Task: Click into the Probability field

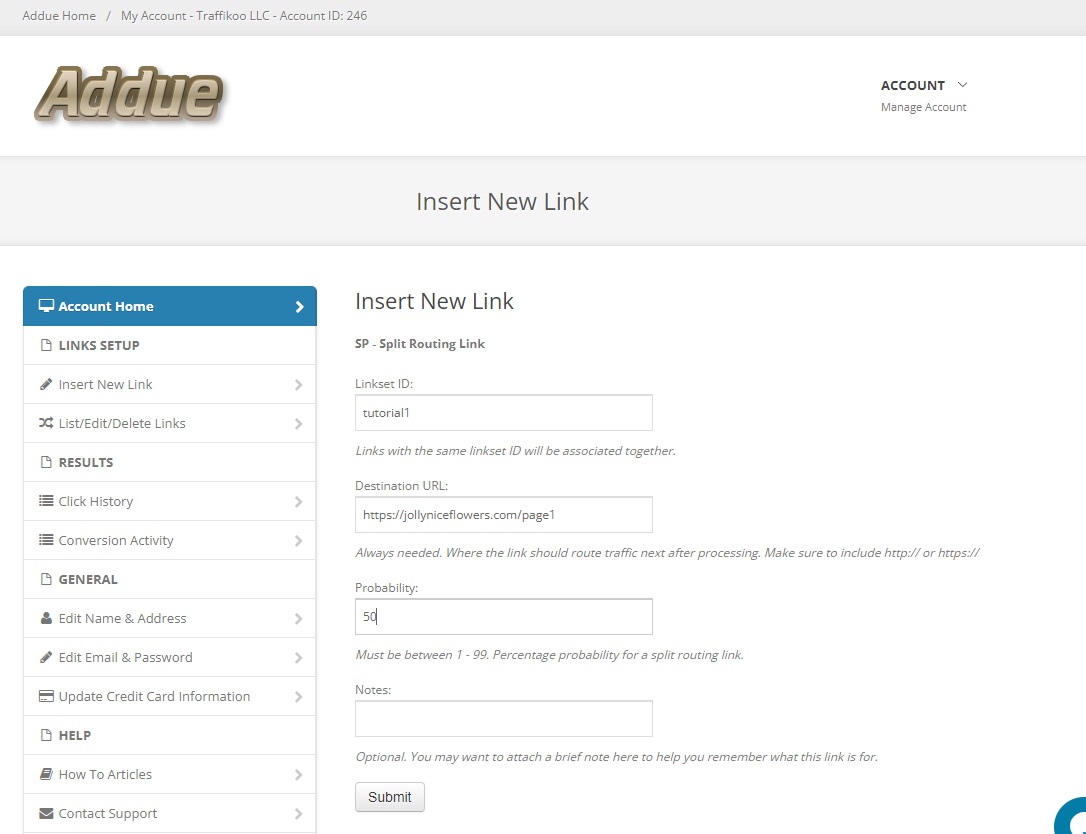Action: [504, 616]
